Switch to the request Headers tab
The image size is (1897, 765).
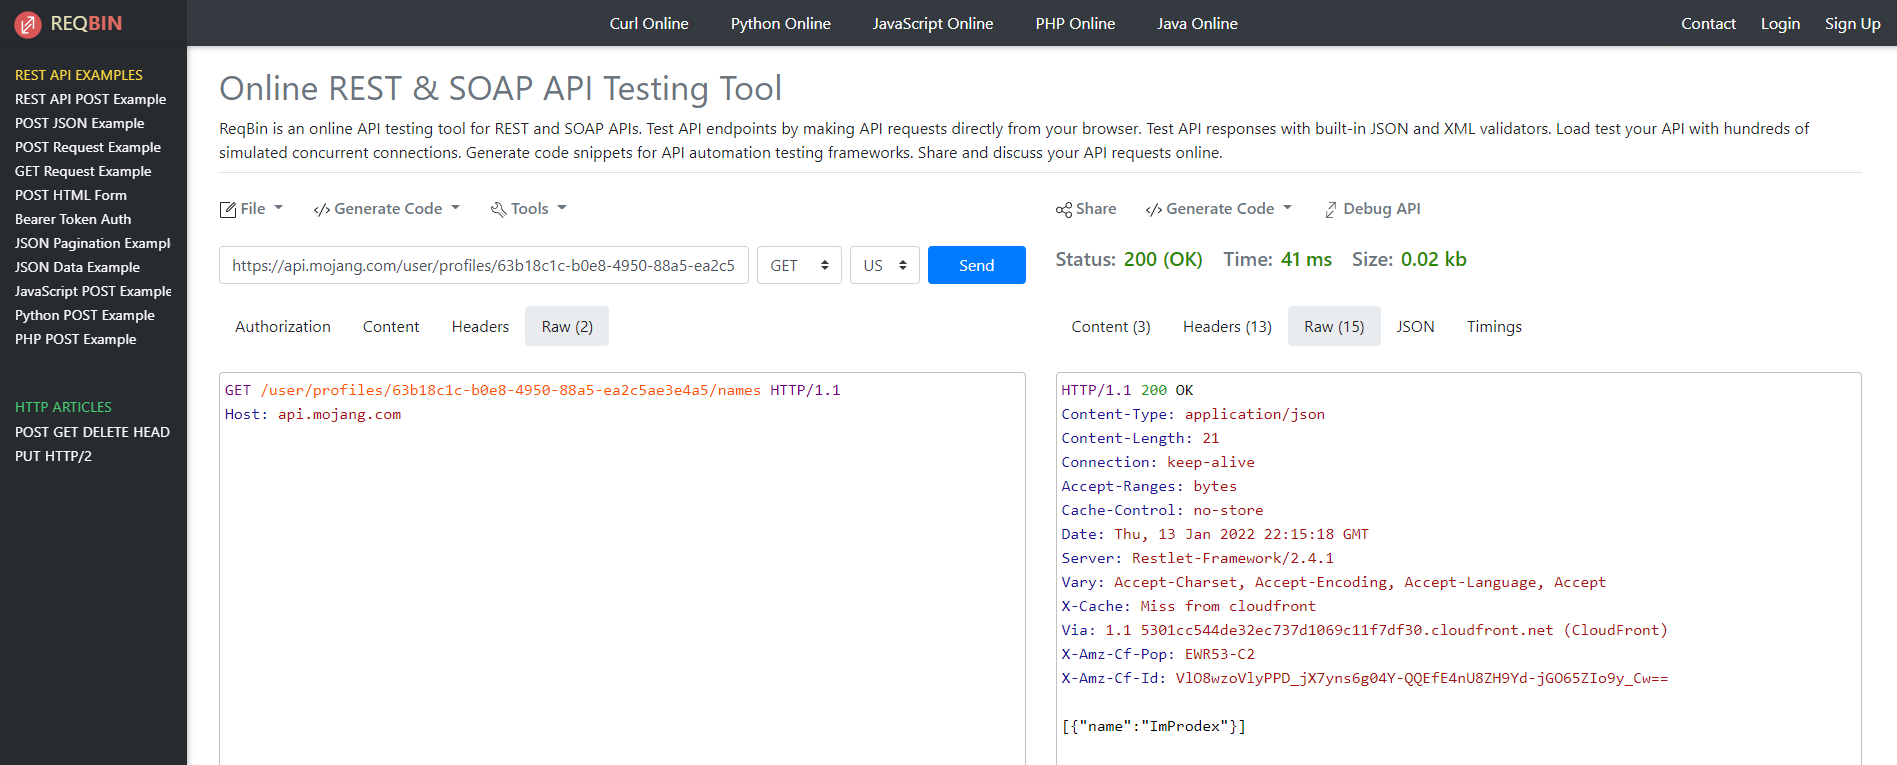tap(480, 327)
